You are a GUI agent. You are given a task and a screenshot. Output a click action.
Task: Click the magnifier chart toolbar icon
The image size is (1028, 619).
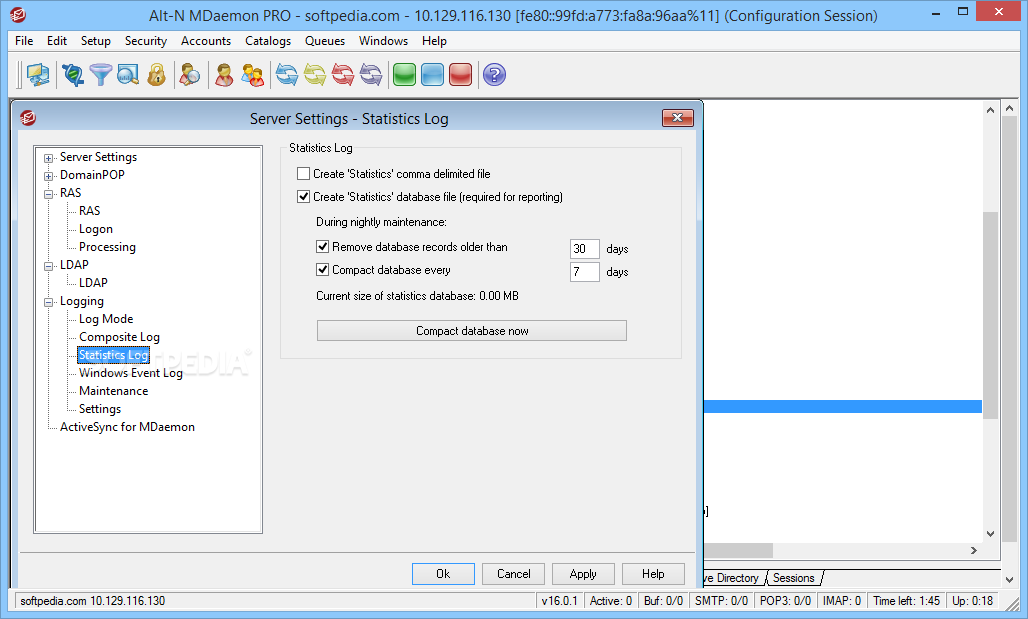click(x=128, y=75)
